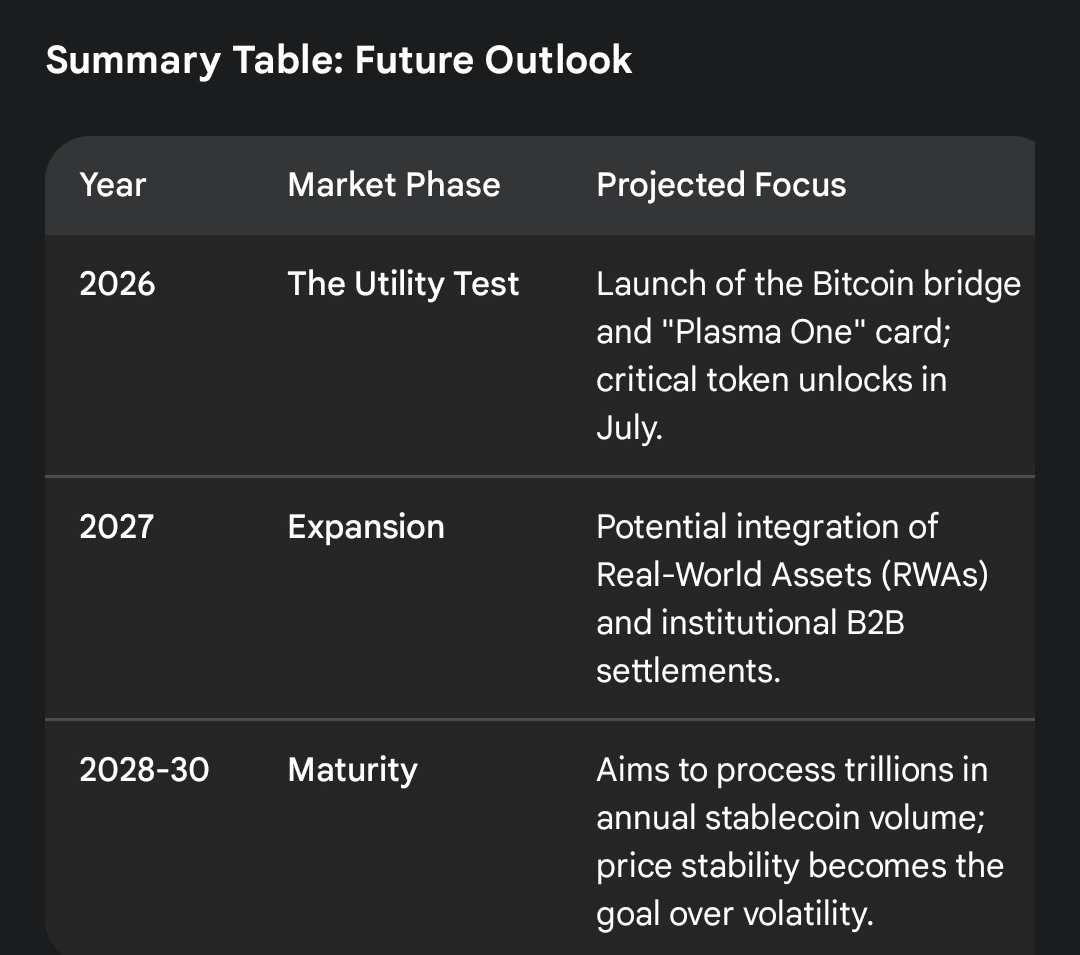The image size is (1080, 955).
Task: Click the "Potential integration of" text line
Action: pyautogui.click(x=767, y=527)
